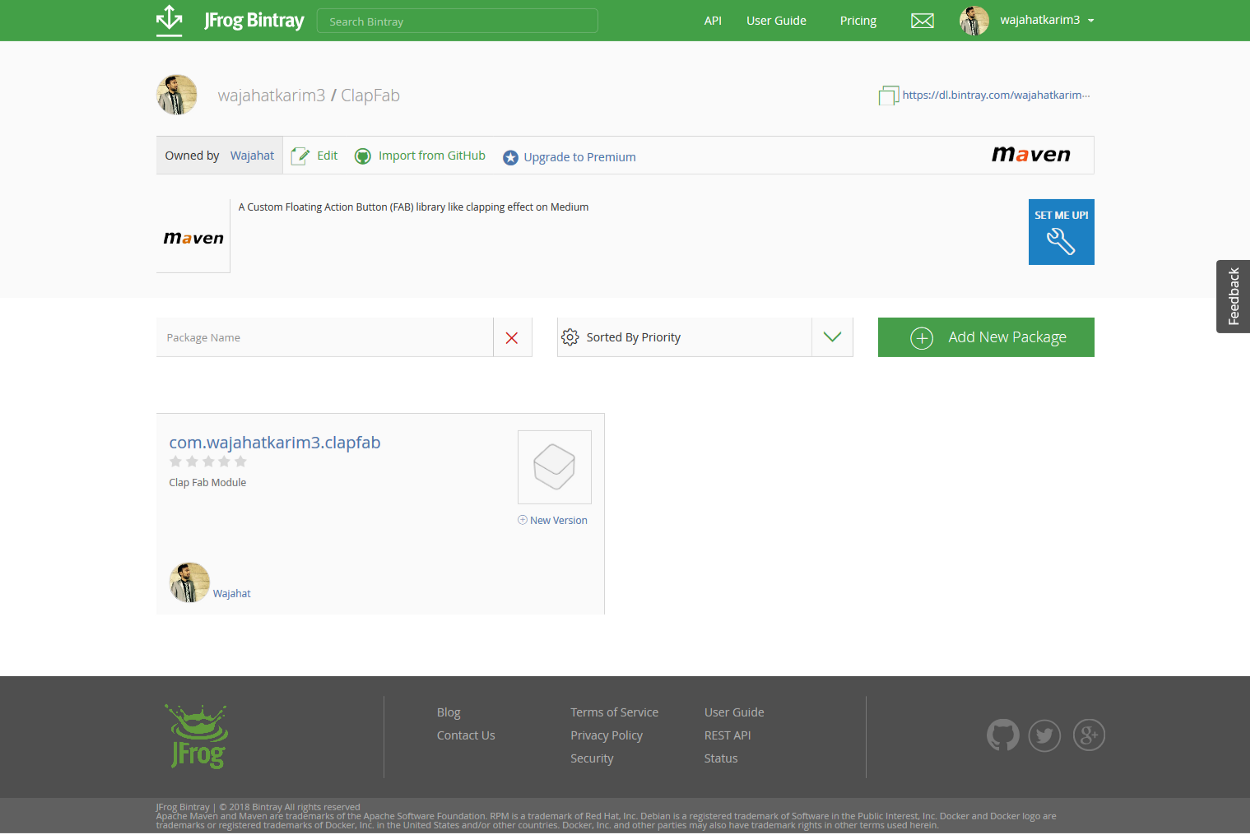
Task: Click the sort gear icon
Action: tap(570, 337)
